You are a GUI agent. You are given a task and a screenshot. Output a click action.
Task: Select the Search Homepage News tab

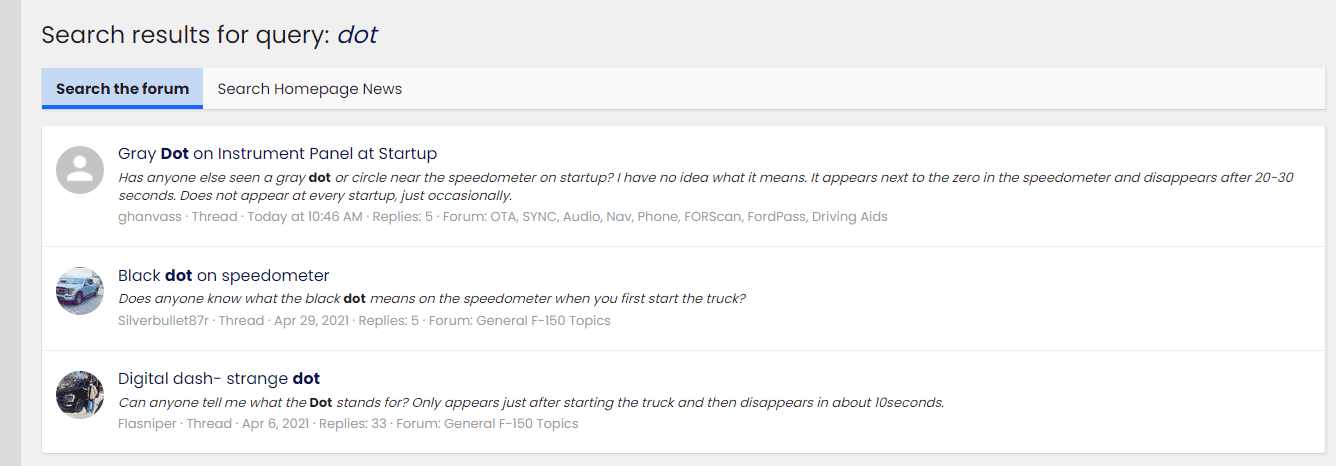310,89
